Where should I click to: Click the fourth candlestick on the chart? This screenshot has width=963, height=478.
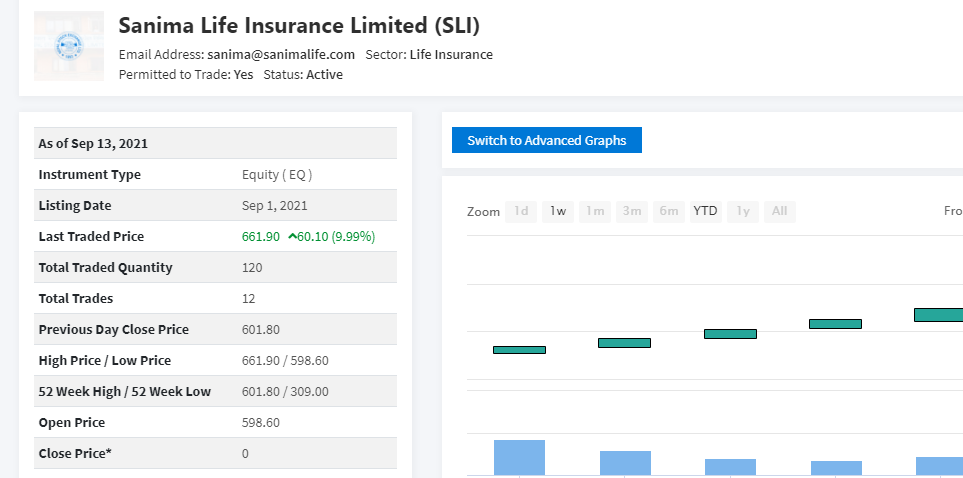835,324
